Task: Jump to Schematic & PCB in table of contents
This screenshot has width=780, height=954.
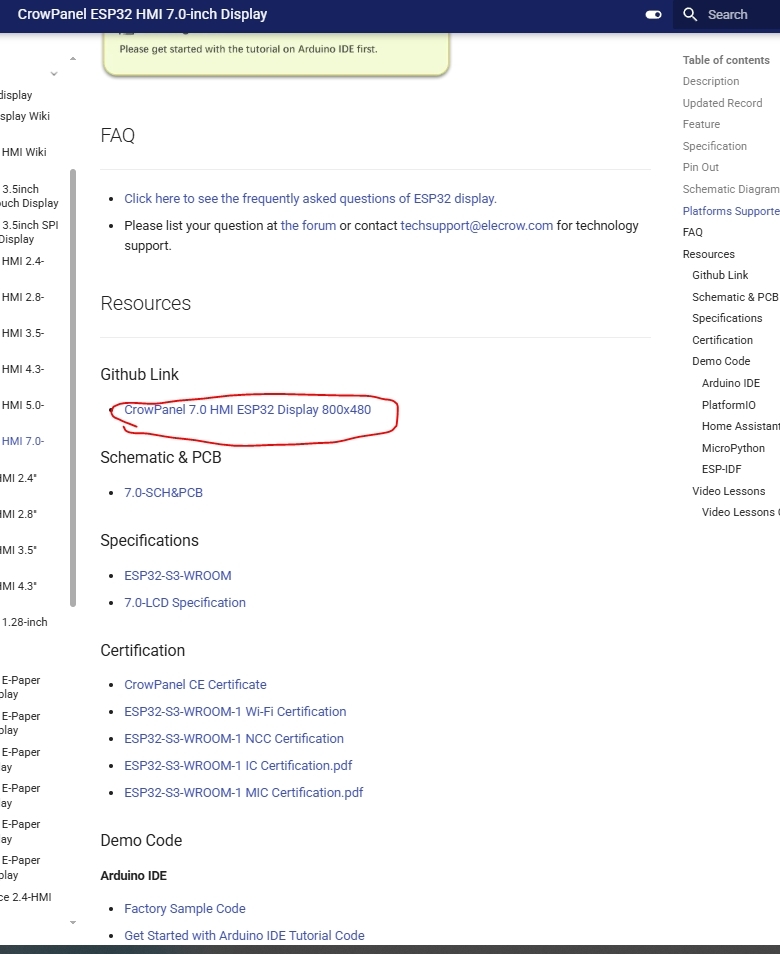Action: coord(735,297)
